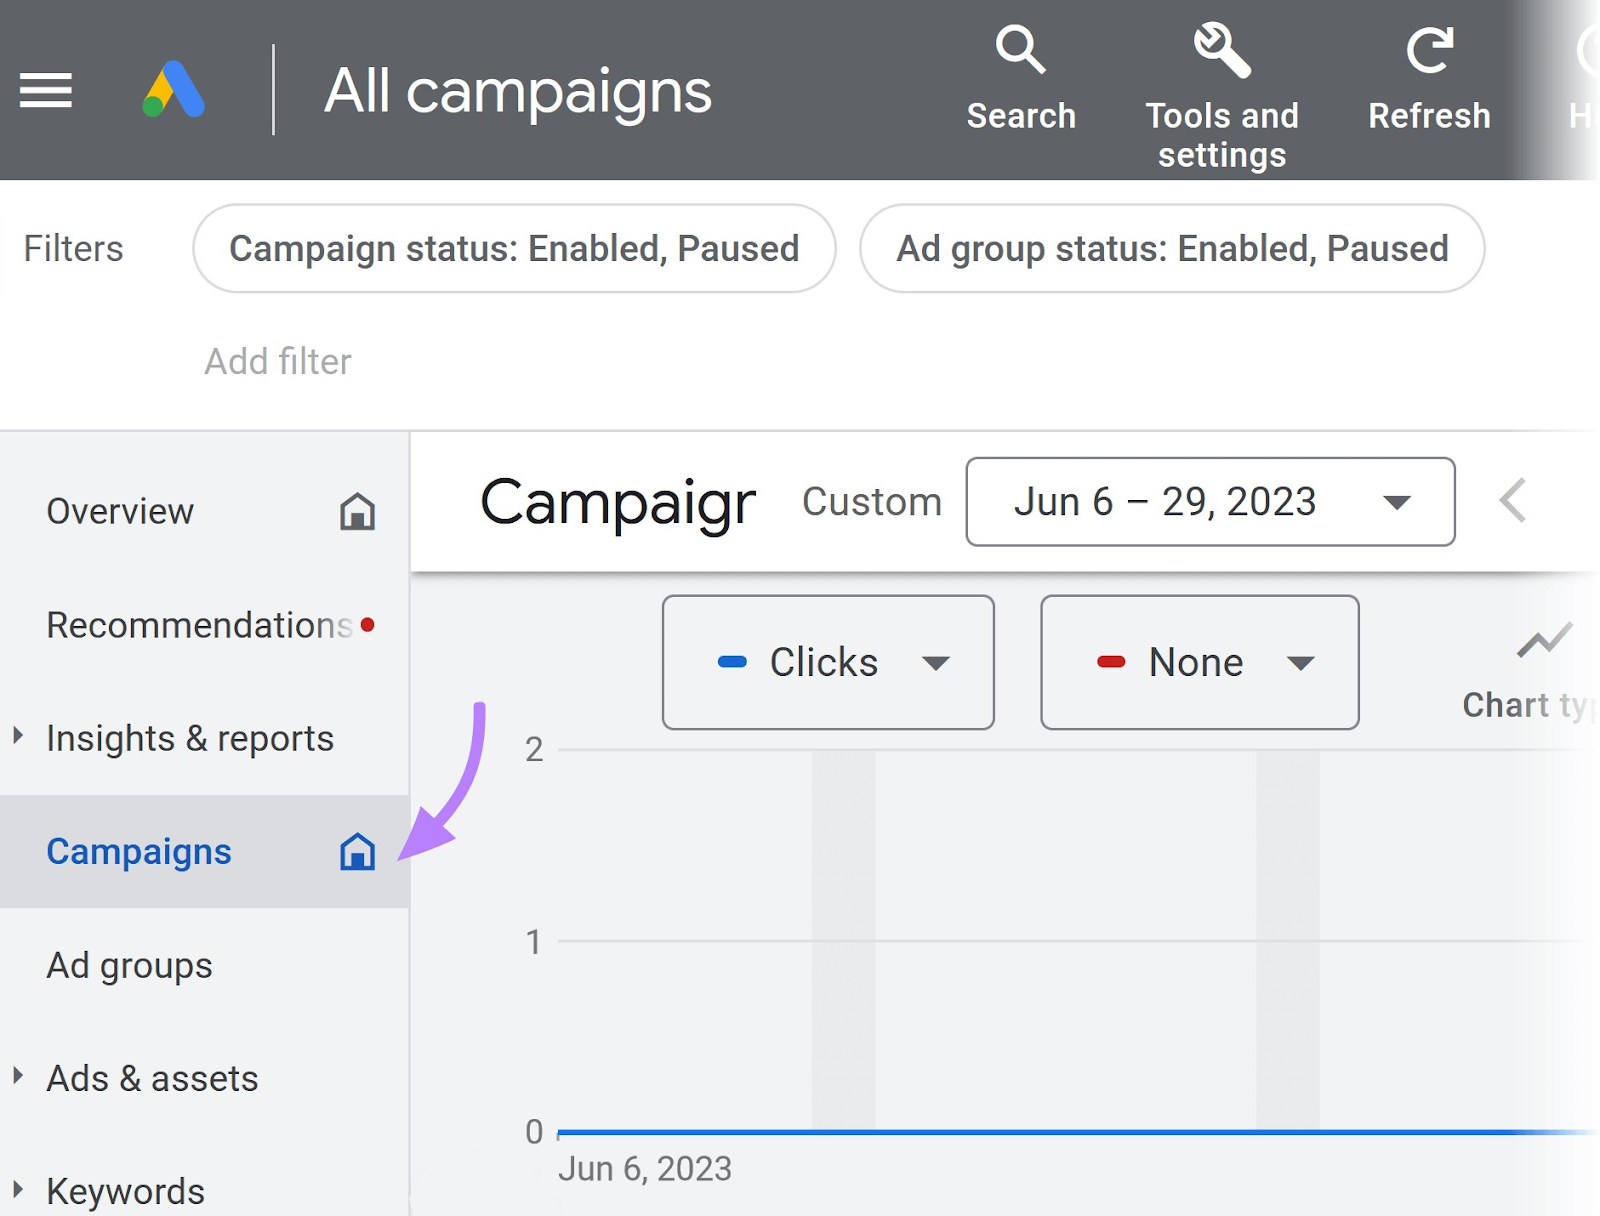The width and height of the screenshot is (1600, 1216).
Task: Select Ad groups in the sidebar
Action: pyautogui.click(x=128, y=966)
